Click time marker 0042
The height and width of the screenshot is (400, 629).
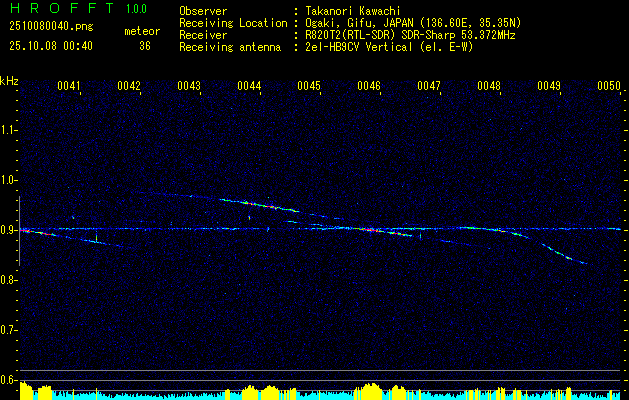pos(129,86)
